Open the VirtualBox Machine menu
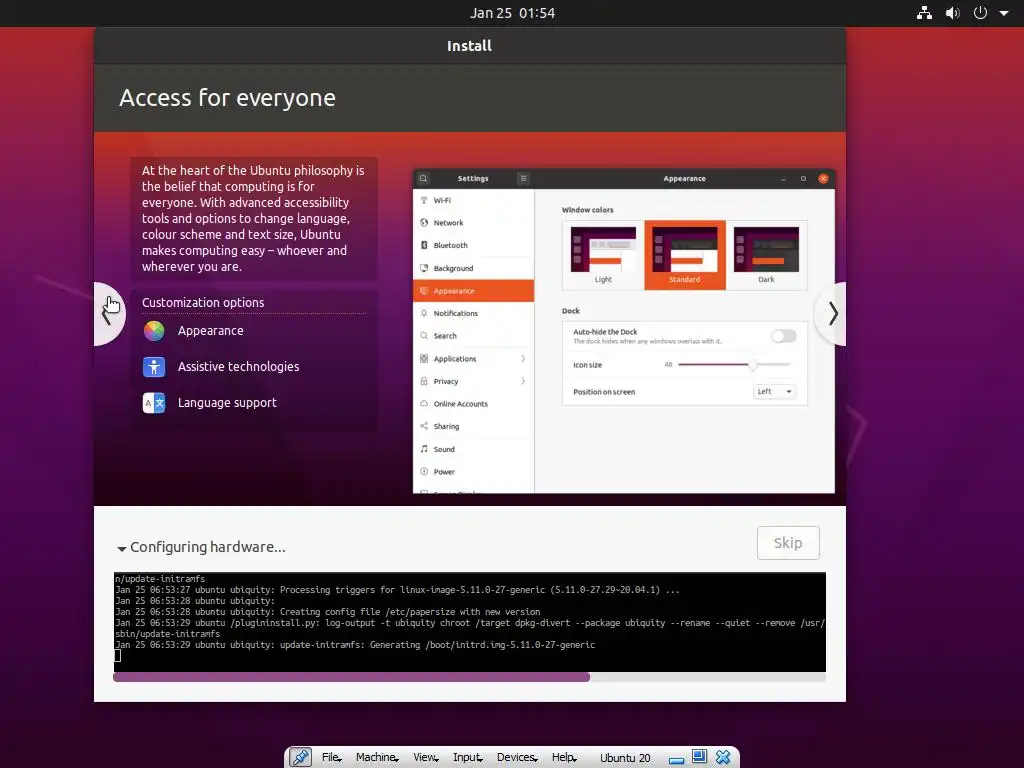Image resolution: width=1024 pixels, height=768 pixels. (x=377, y=758)
